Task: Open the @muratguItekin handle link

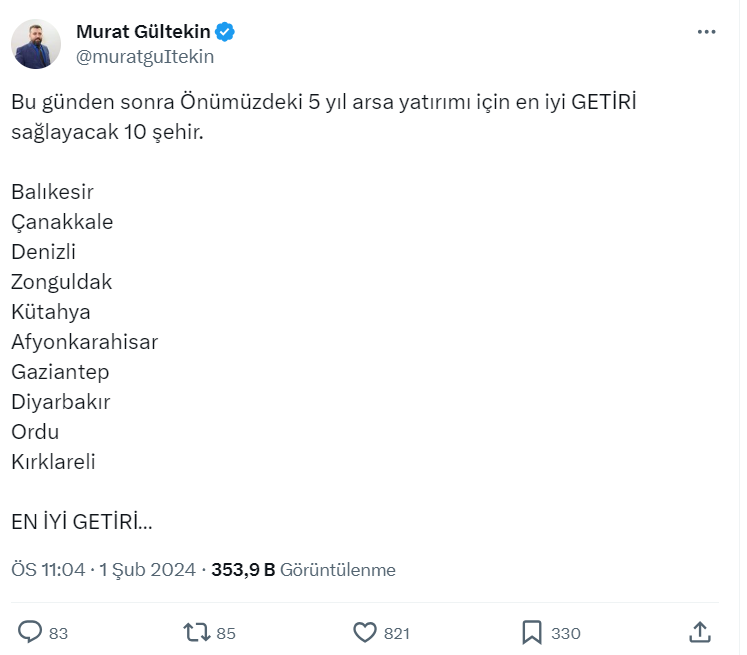Action: [144, 57]
